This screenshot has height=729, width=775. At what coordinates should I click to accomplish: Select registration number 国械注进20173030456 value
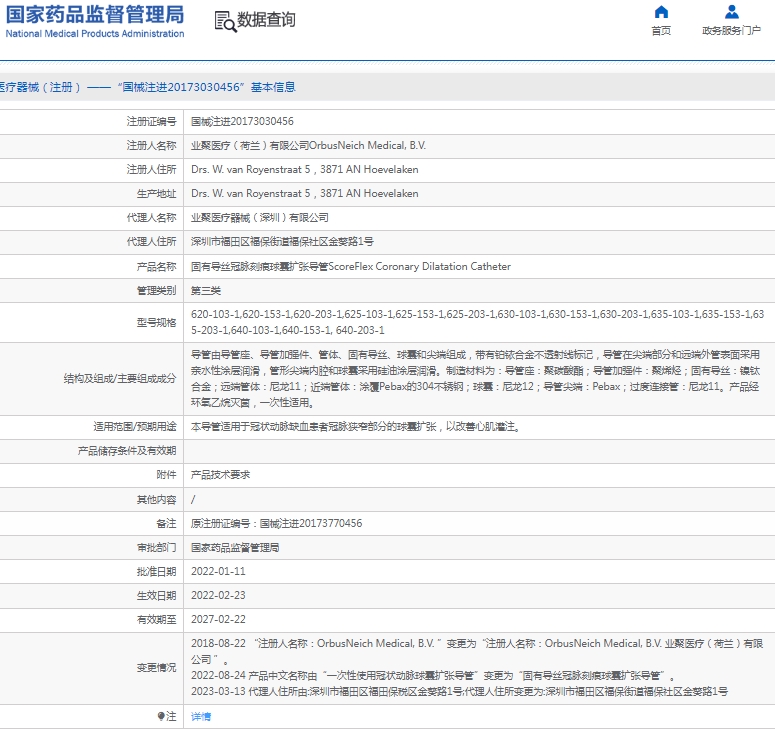242,122
